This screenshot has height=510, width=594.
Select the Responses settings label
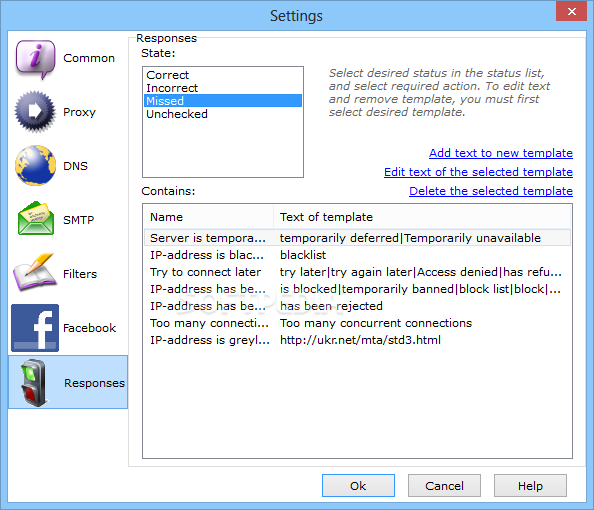point(94,383)
